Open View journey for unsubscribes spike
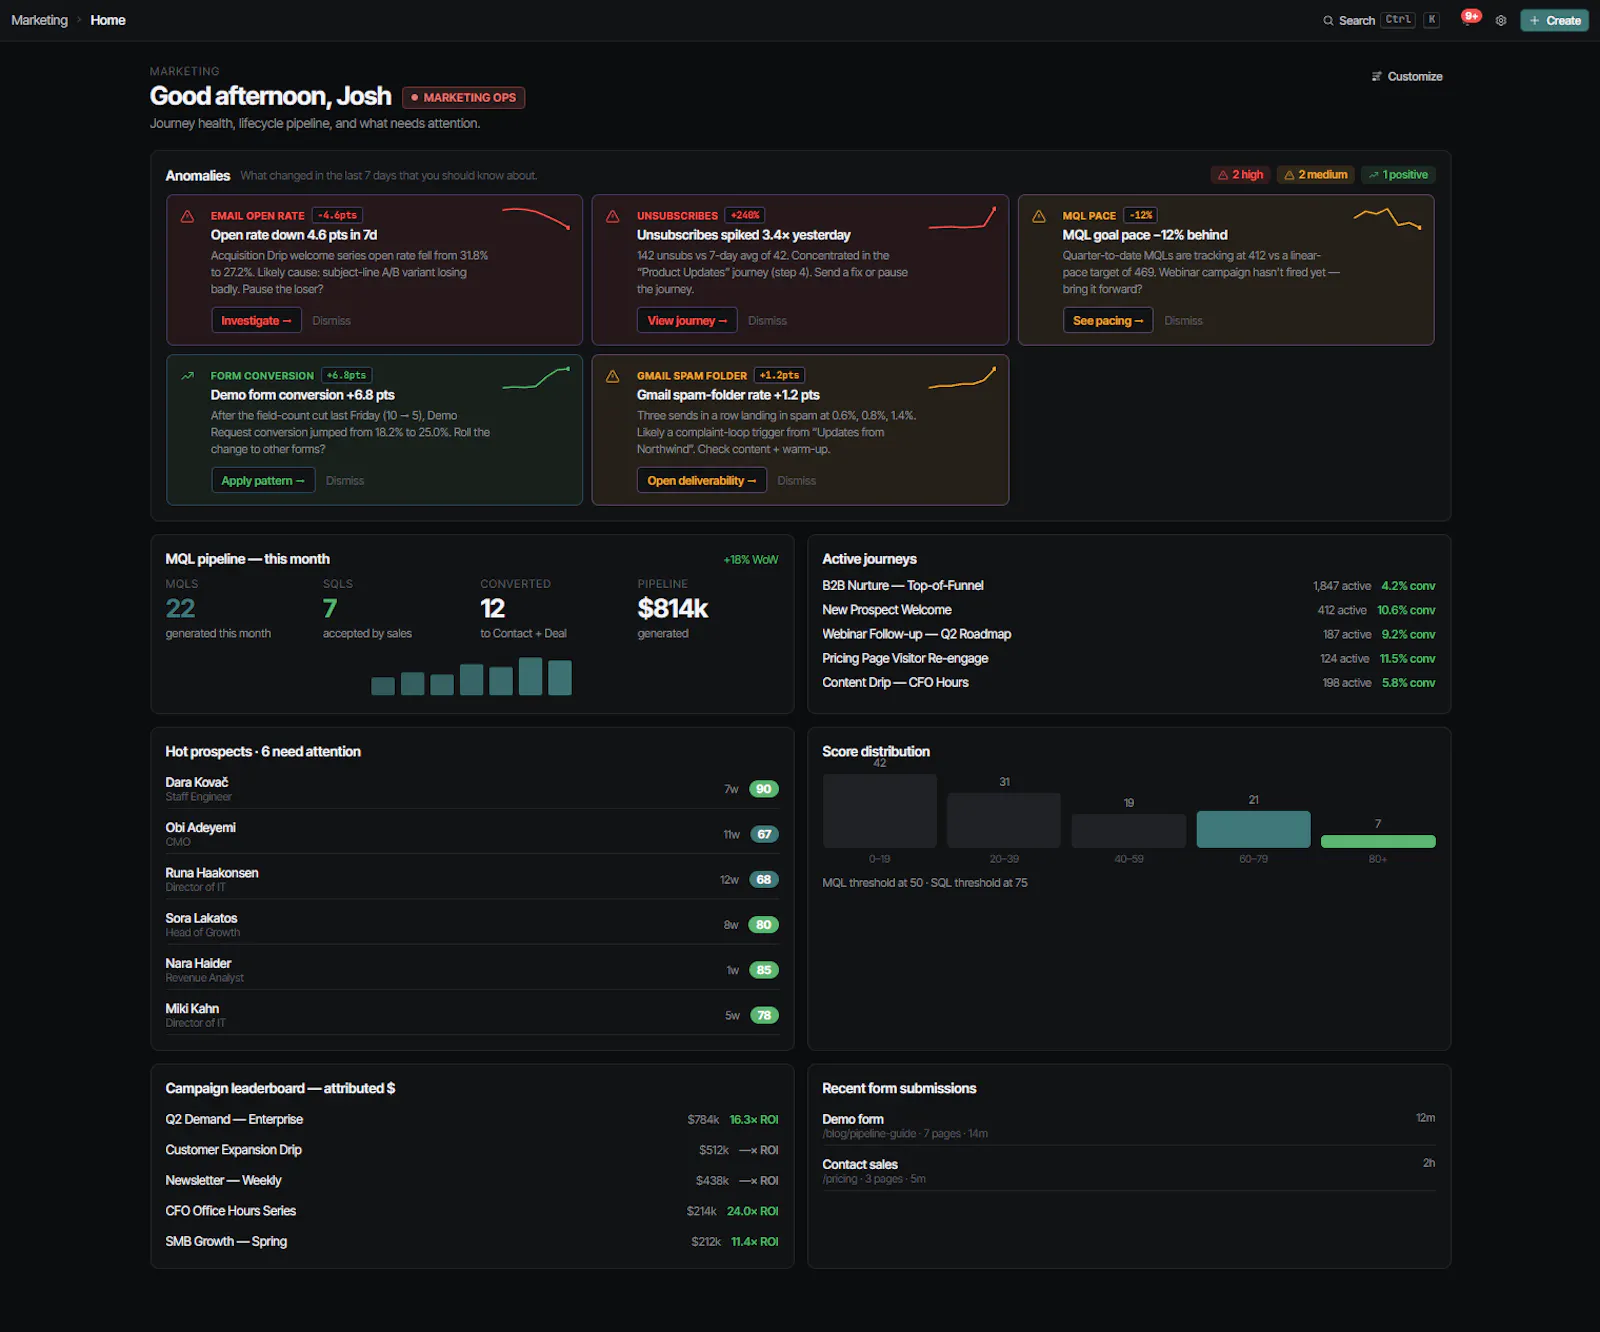1600x1332 pixels. click(687, 320)
